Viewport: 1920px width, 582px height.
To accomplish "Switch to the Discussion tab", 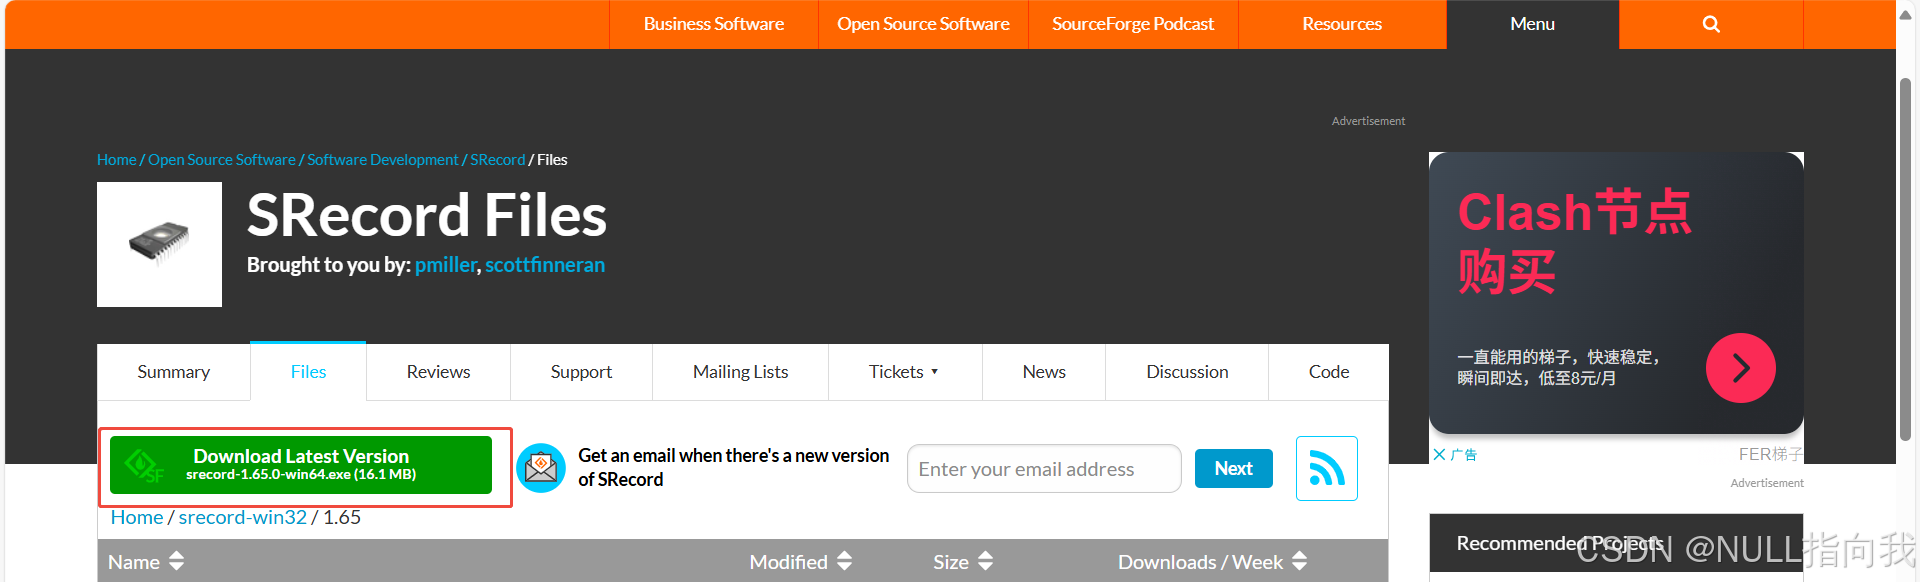I will pyautogui.click(x=1187, y=372).
